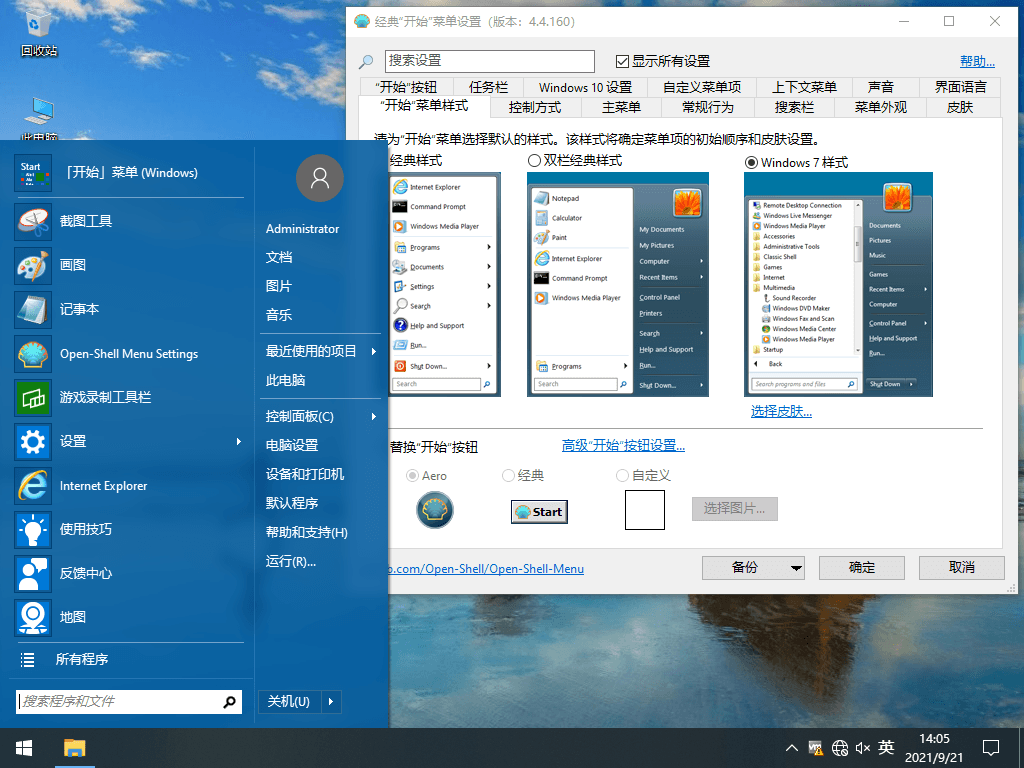Open Maps (地图) icon

click(x=33, y=618)
